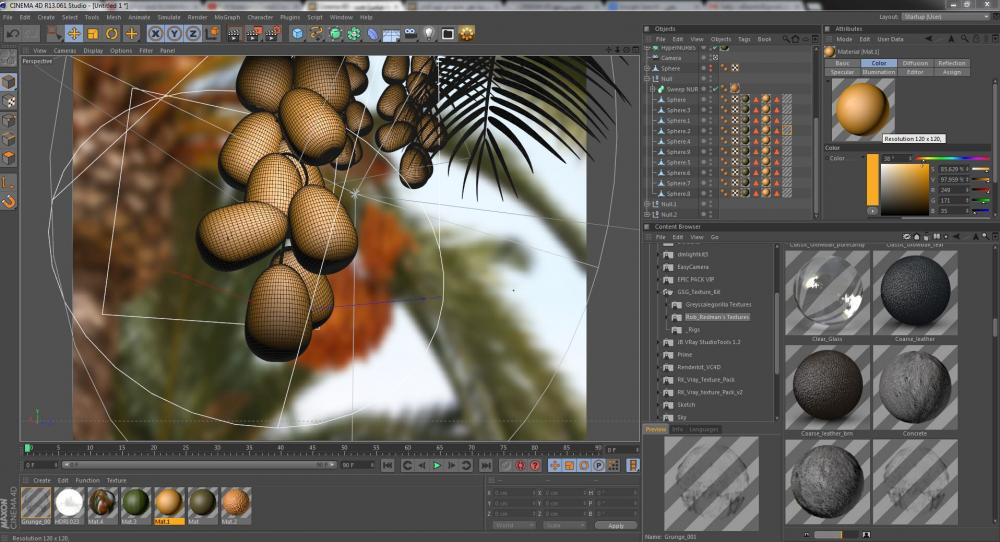Open the World coordinate system dropdown
1000x542 pixels.
click(x=513, y=525)
